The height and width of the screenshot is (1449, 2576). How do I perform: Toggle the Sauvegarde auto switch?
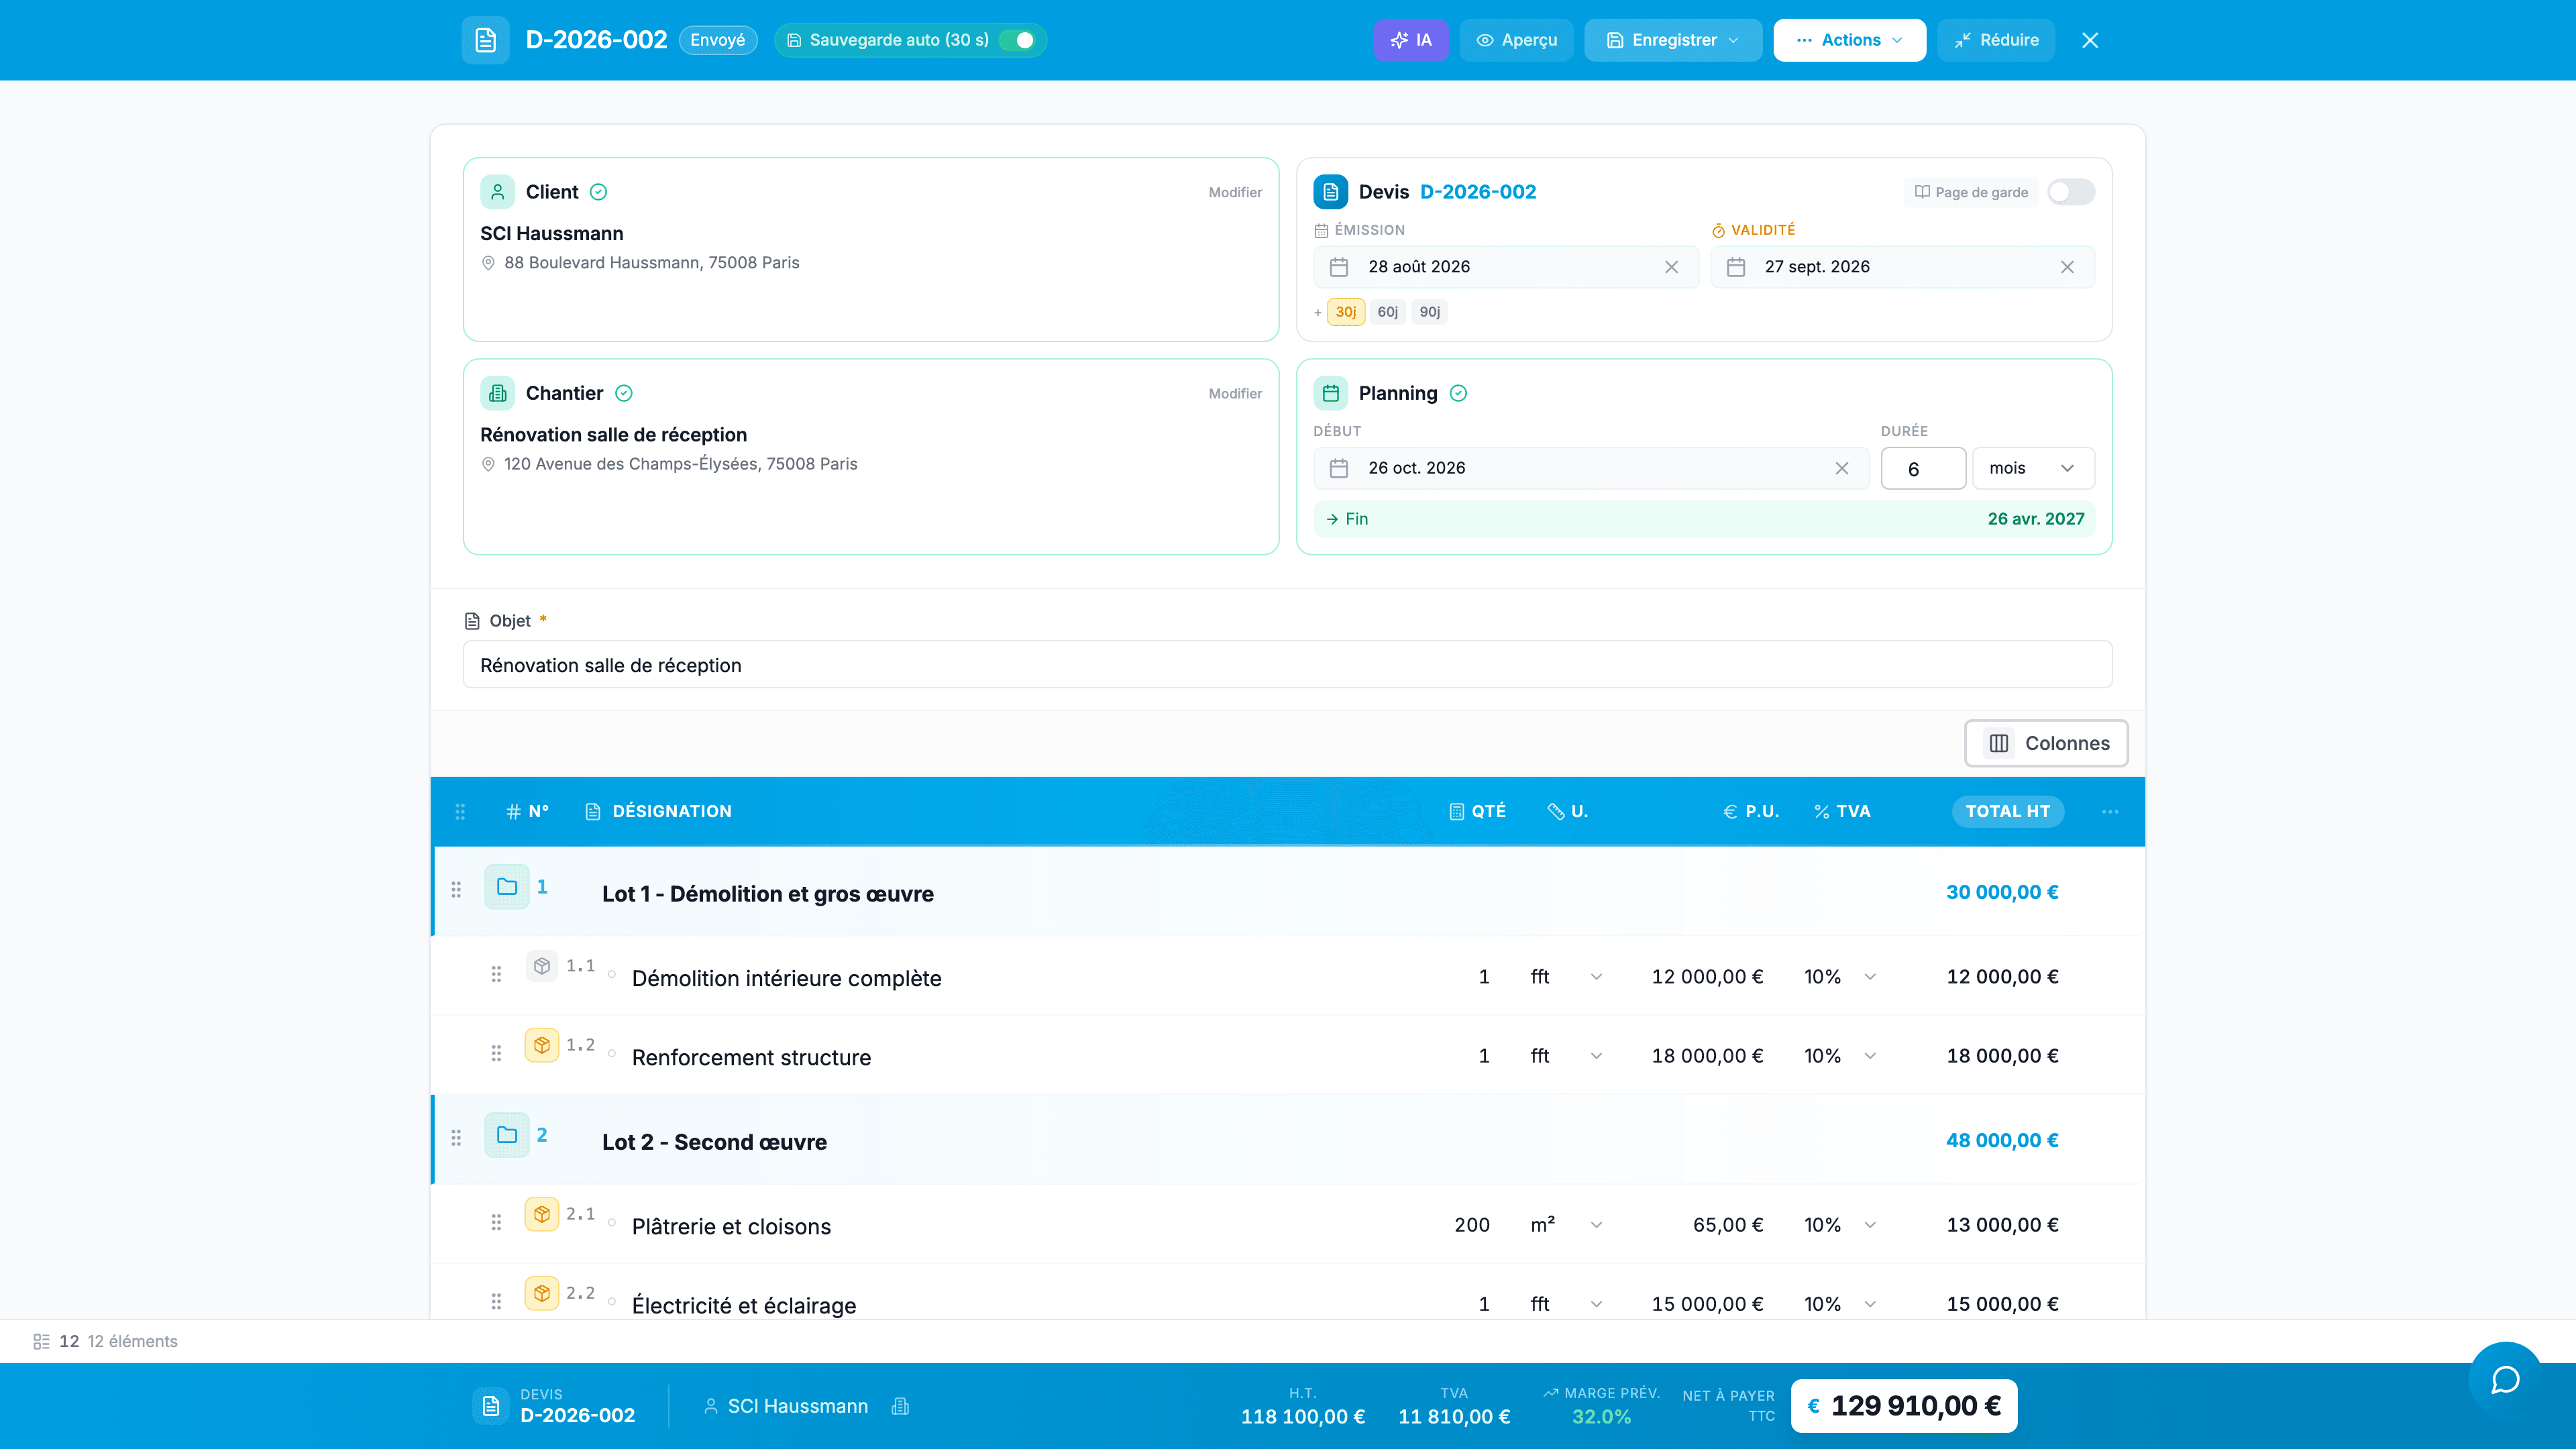click(1018, 40)
